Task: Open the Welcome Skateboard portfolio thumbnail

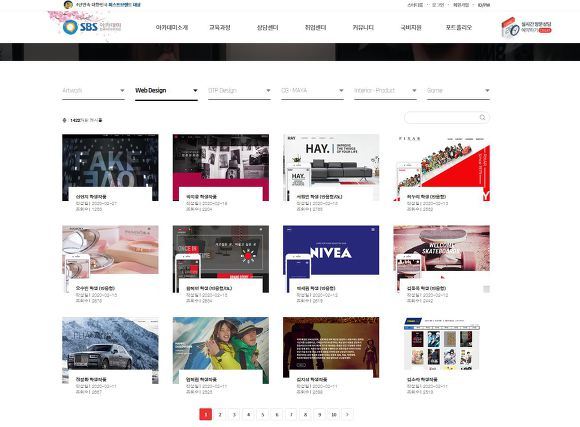Action: coord(442,259)
